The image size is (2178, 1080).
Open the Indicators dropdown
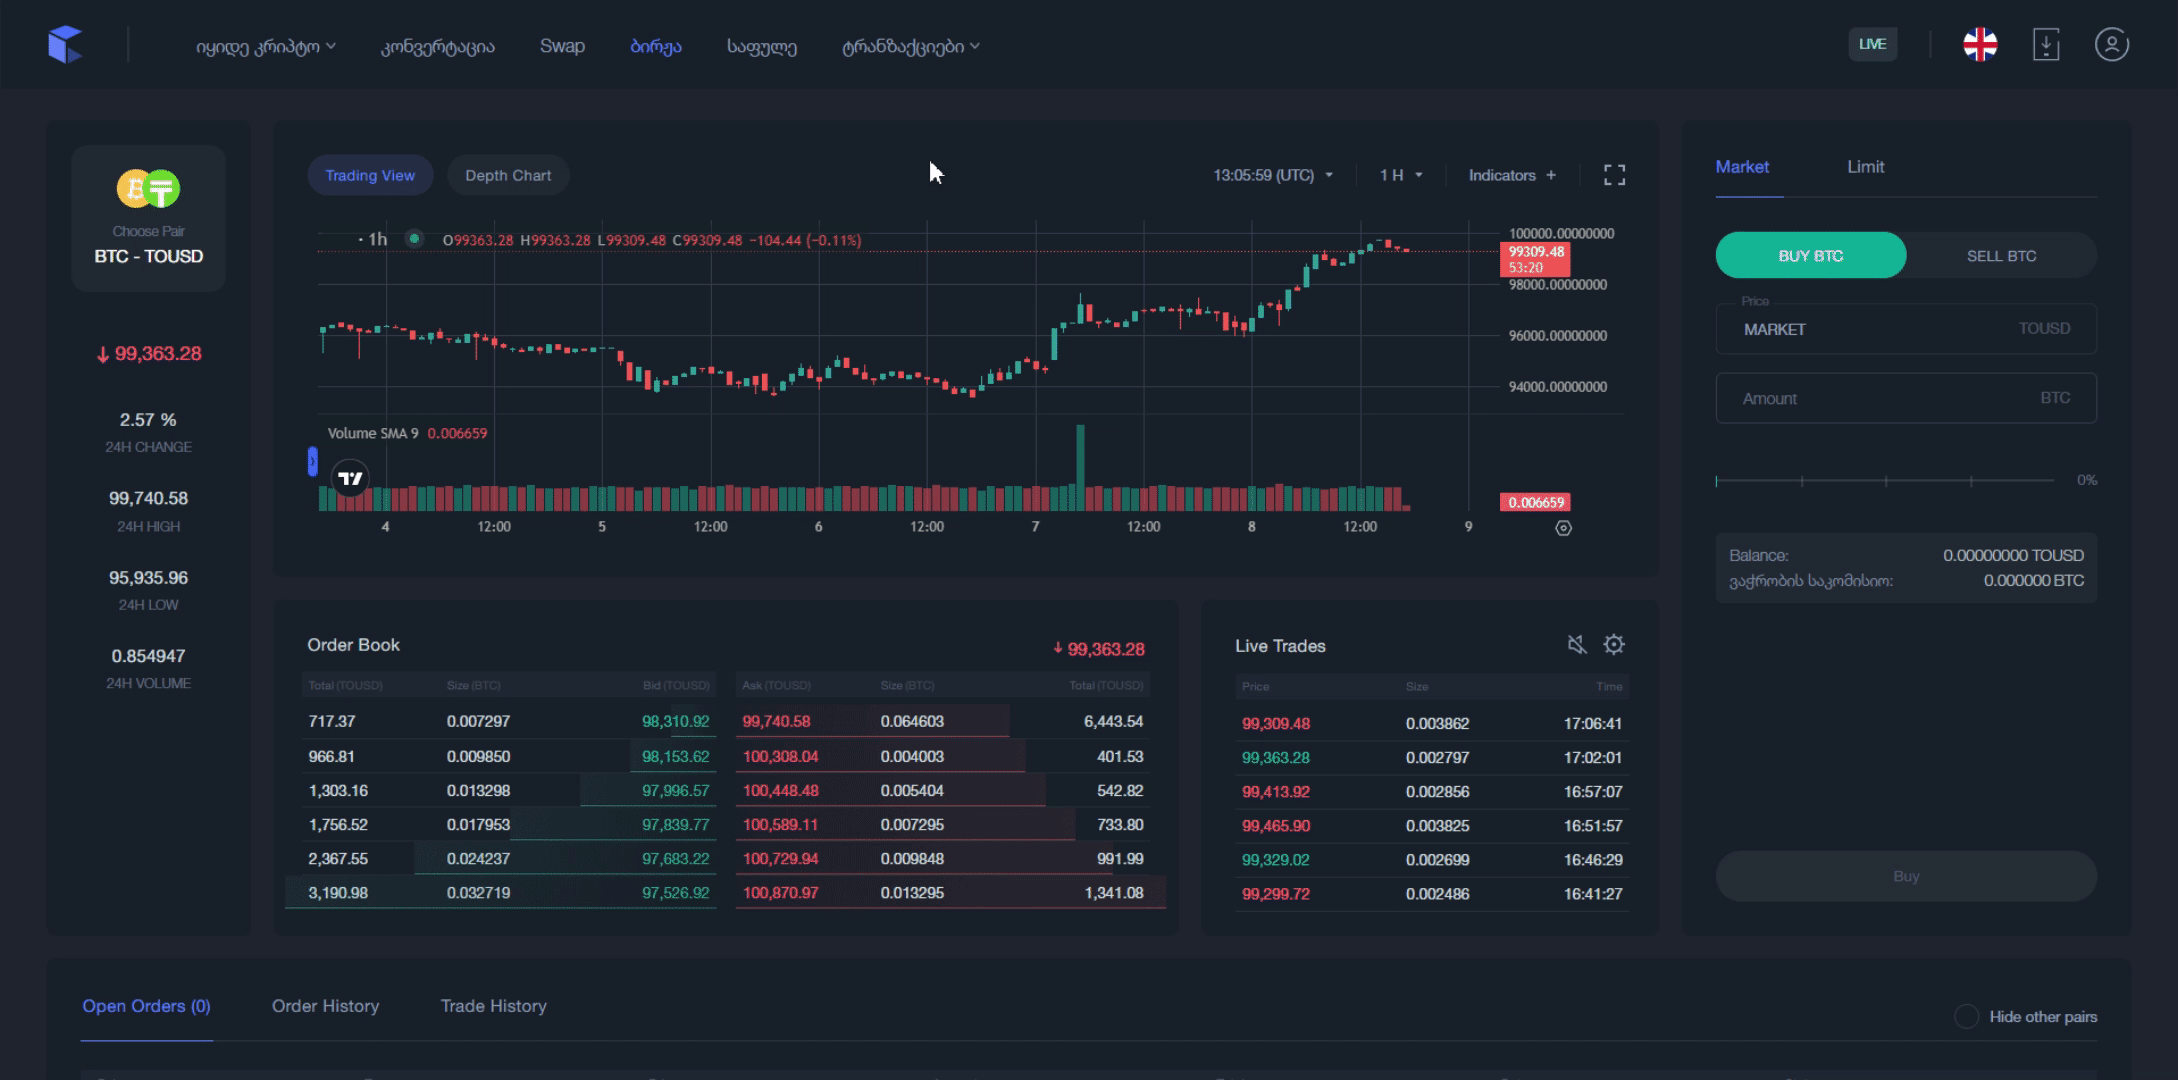tap(1511, 175)
